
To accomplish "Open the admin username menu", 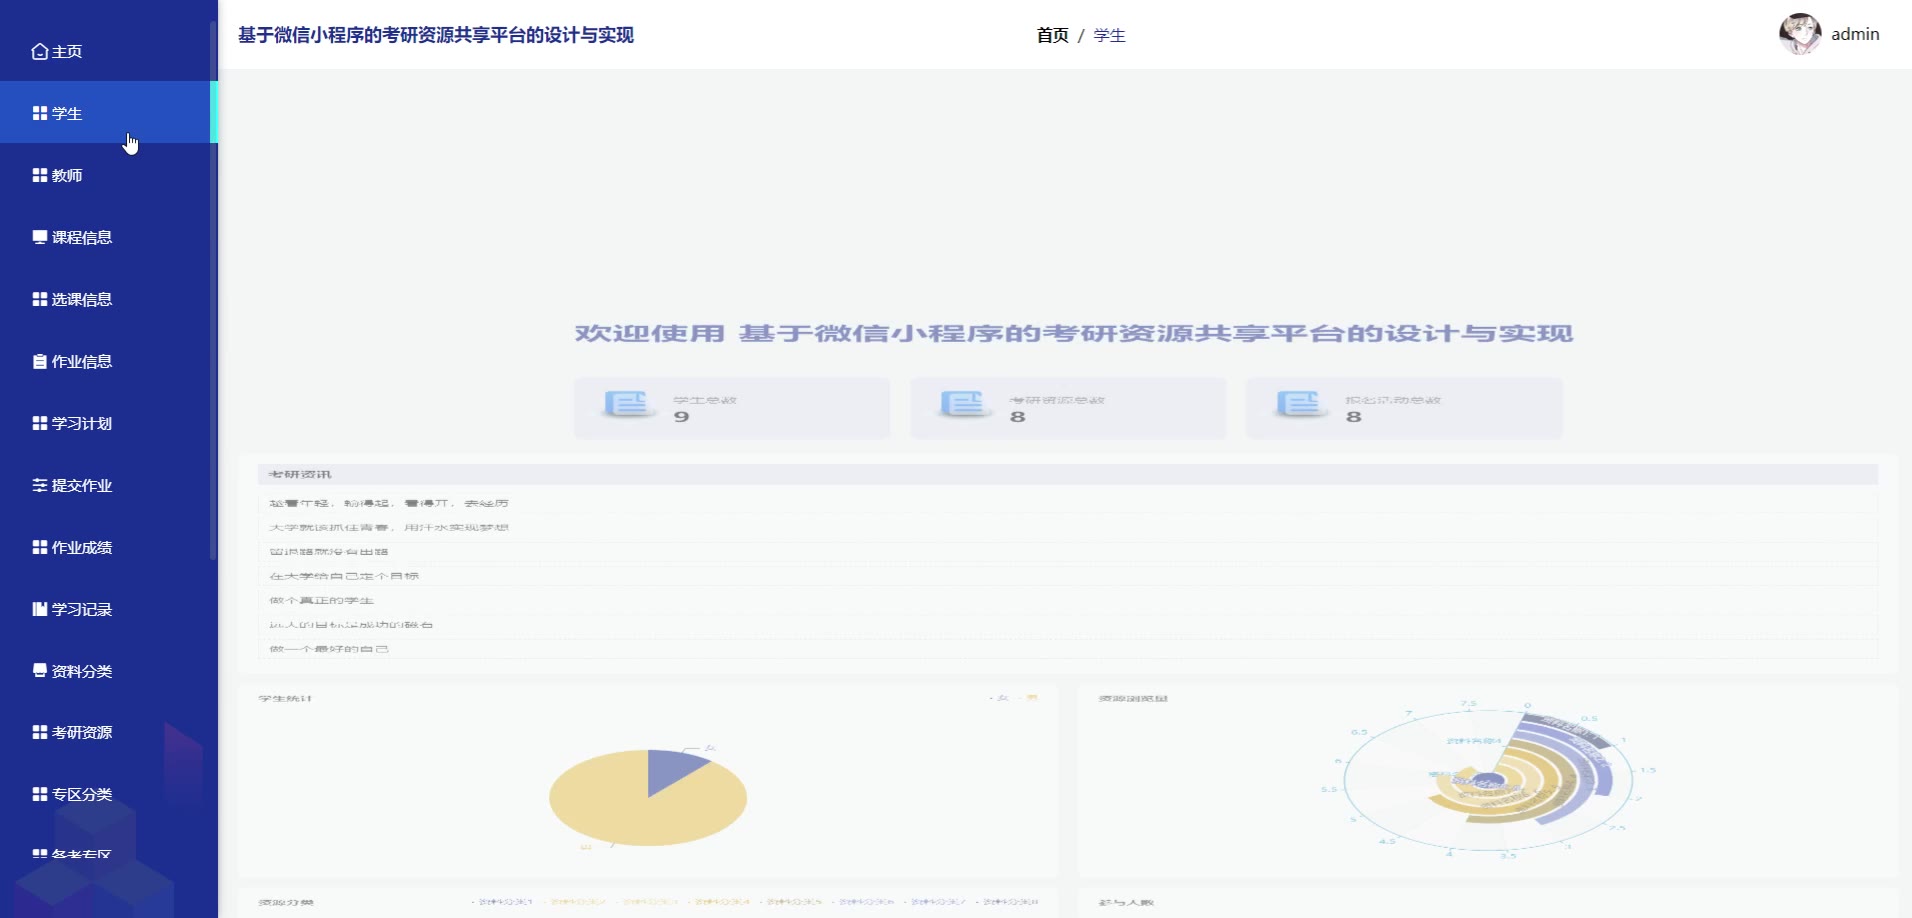I will (x=1855, y=34).
